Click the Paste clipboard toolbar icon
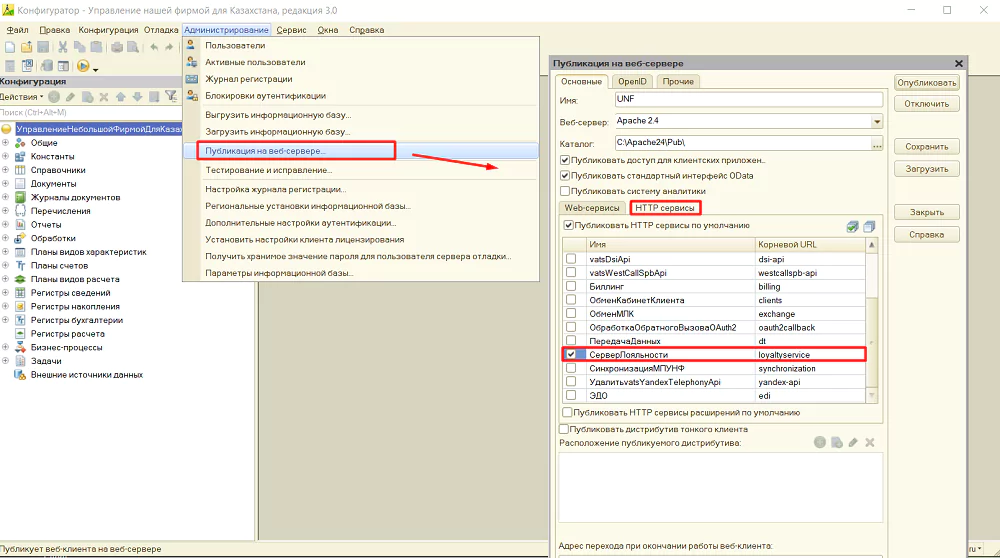This screenshot has width=1000, height=558. pyautogui.click(x=96, y=47)
